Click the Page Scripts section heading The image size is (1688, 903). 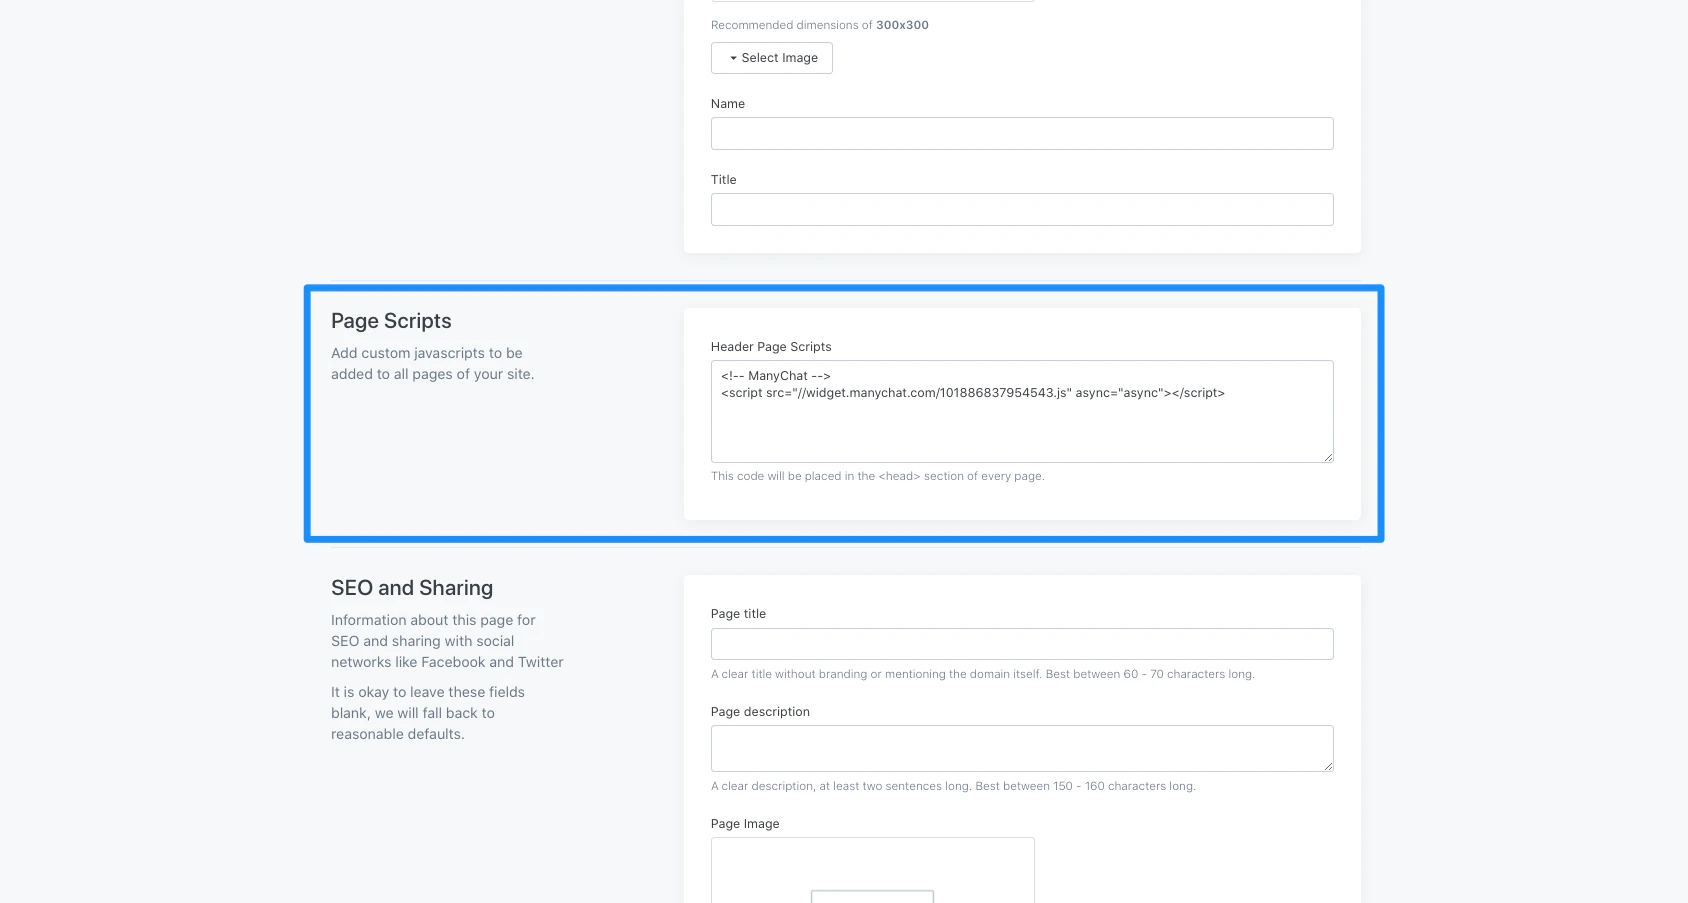click(391, 321)
